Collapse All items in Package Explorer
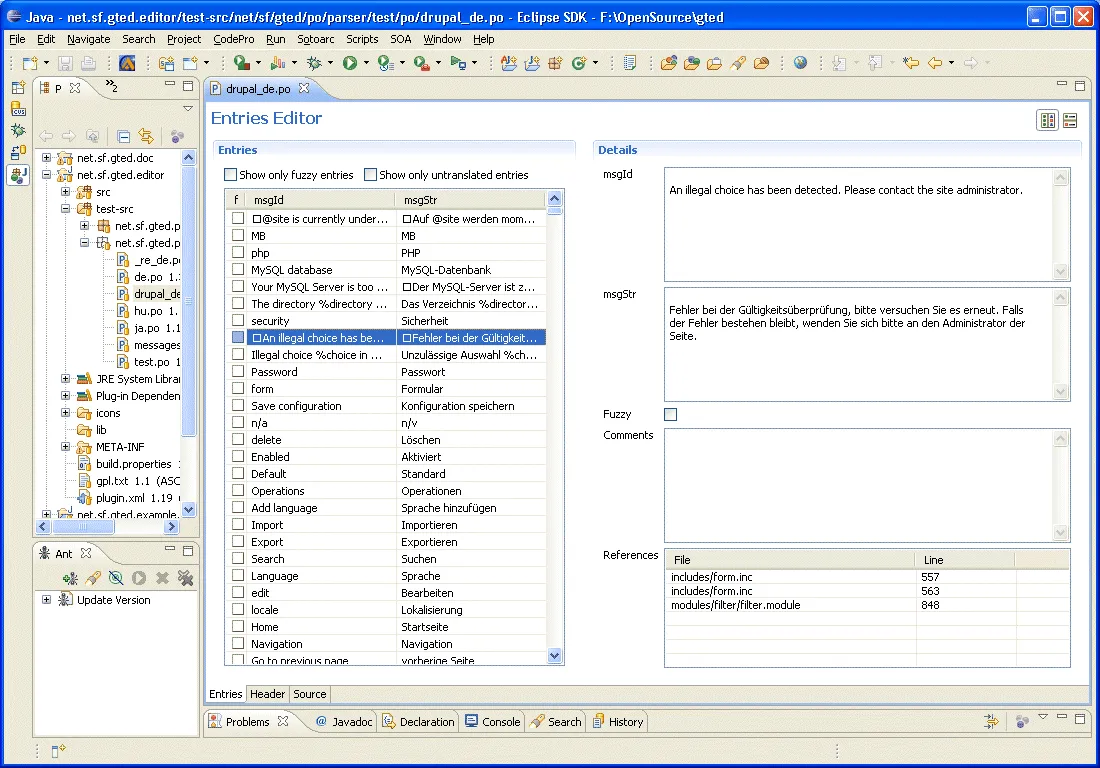Screen dimensions: 1100x768 [x=124, y=135]
